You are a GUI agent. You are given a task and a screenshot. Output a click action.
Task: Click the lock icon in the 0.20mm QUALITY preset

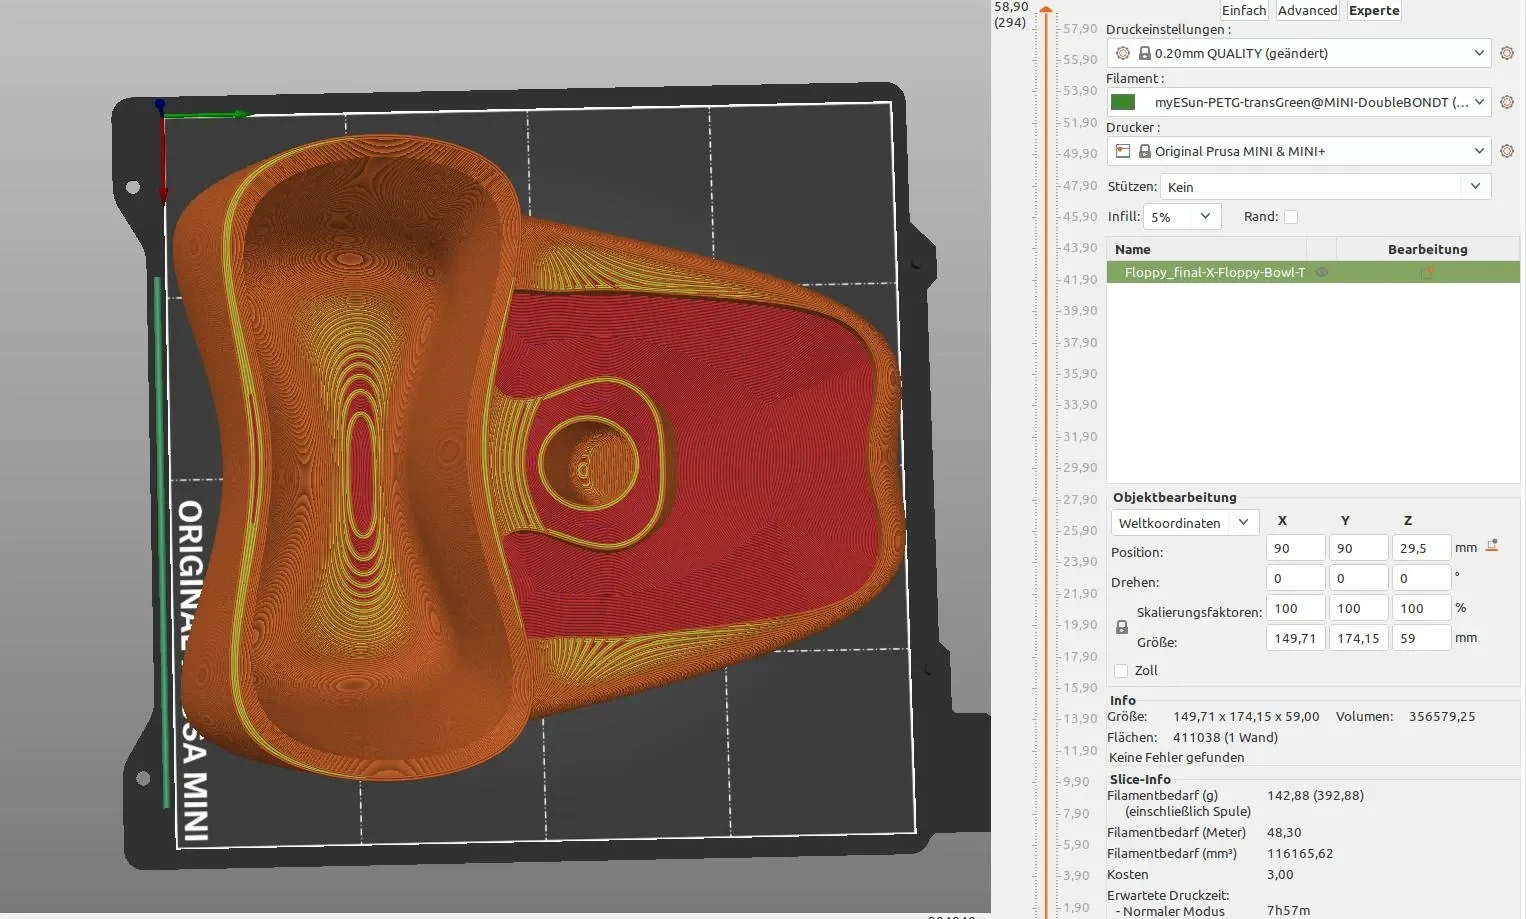click(x=1144, y=53)
